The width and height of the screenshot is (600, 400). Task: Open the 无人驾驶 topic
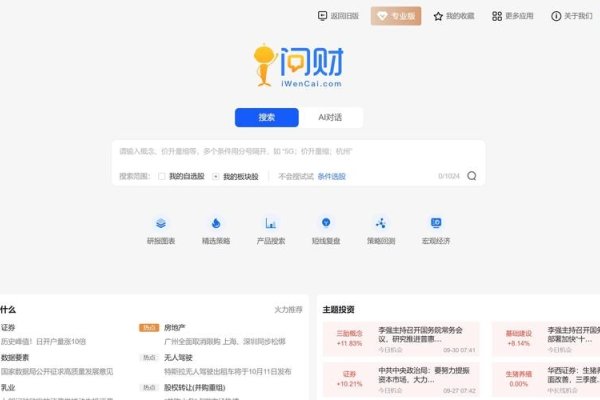click(178, 358)
